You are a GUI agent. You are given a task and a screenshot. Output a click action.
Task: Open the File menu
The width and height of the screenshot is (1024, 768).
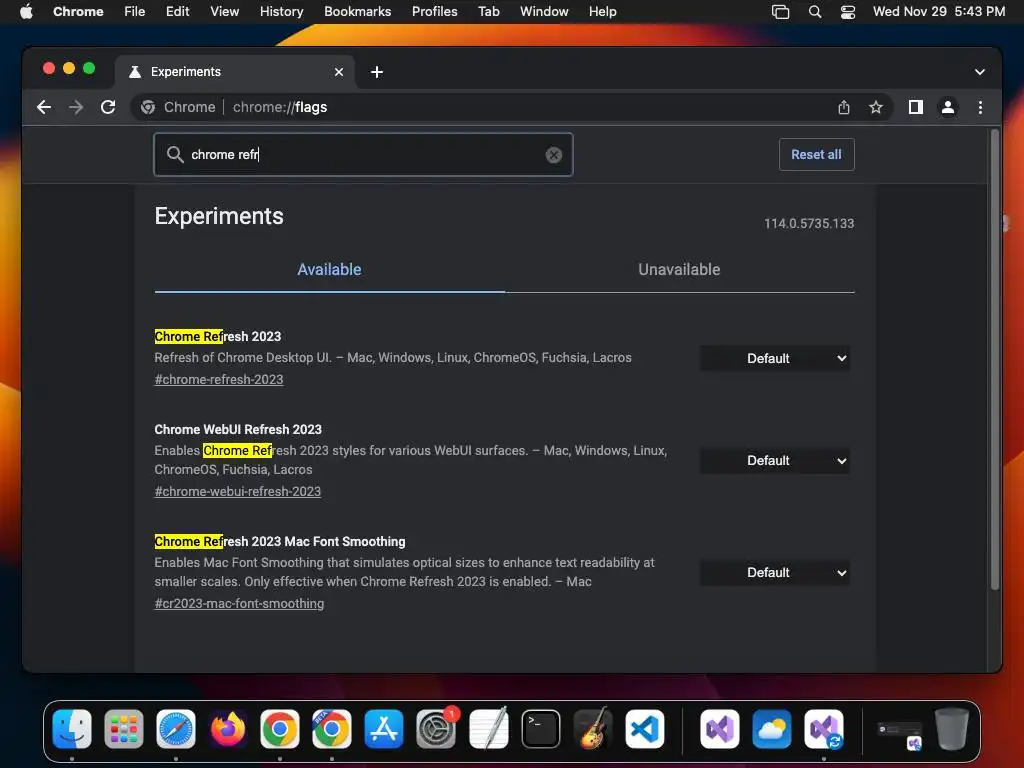tap(135, 12)
